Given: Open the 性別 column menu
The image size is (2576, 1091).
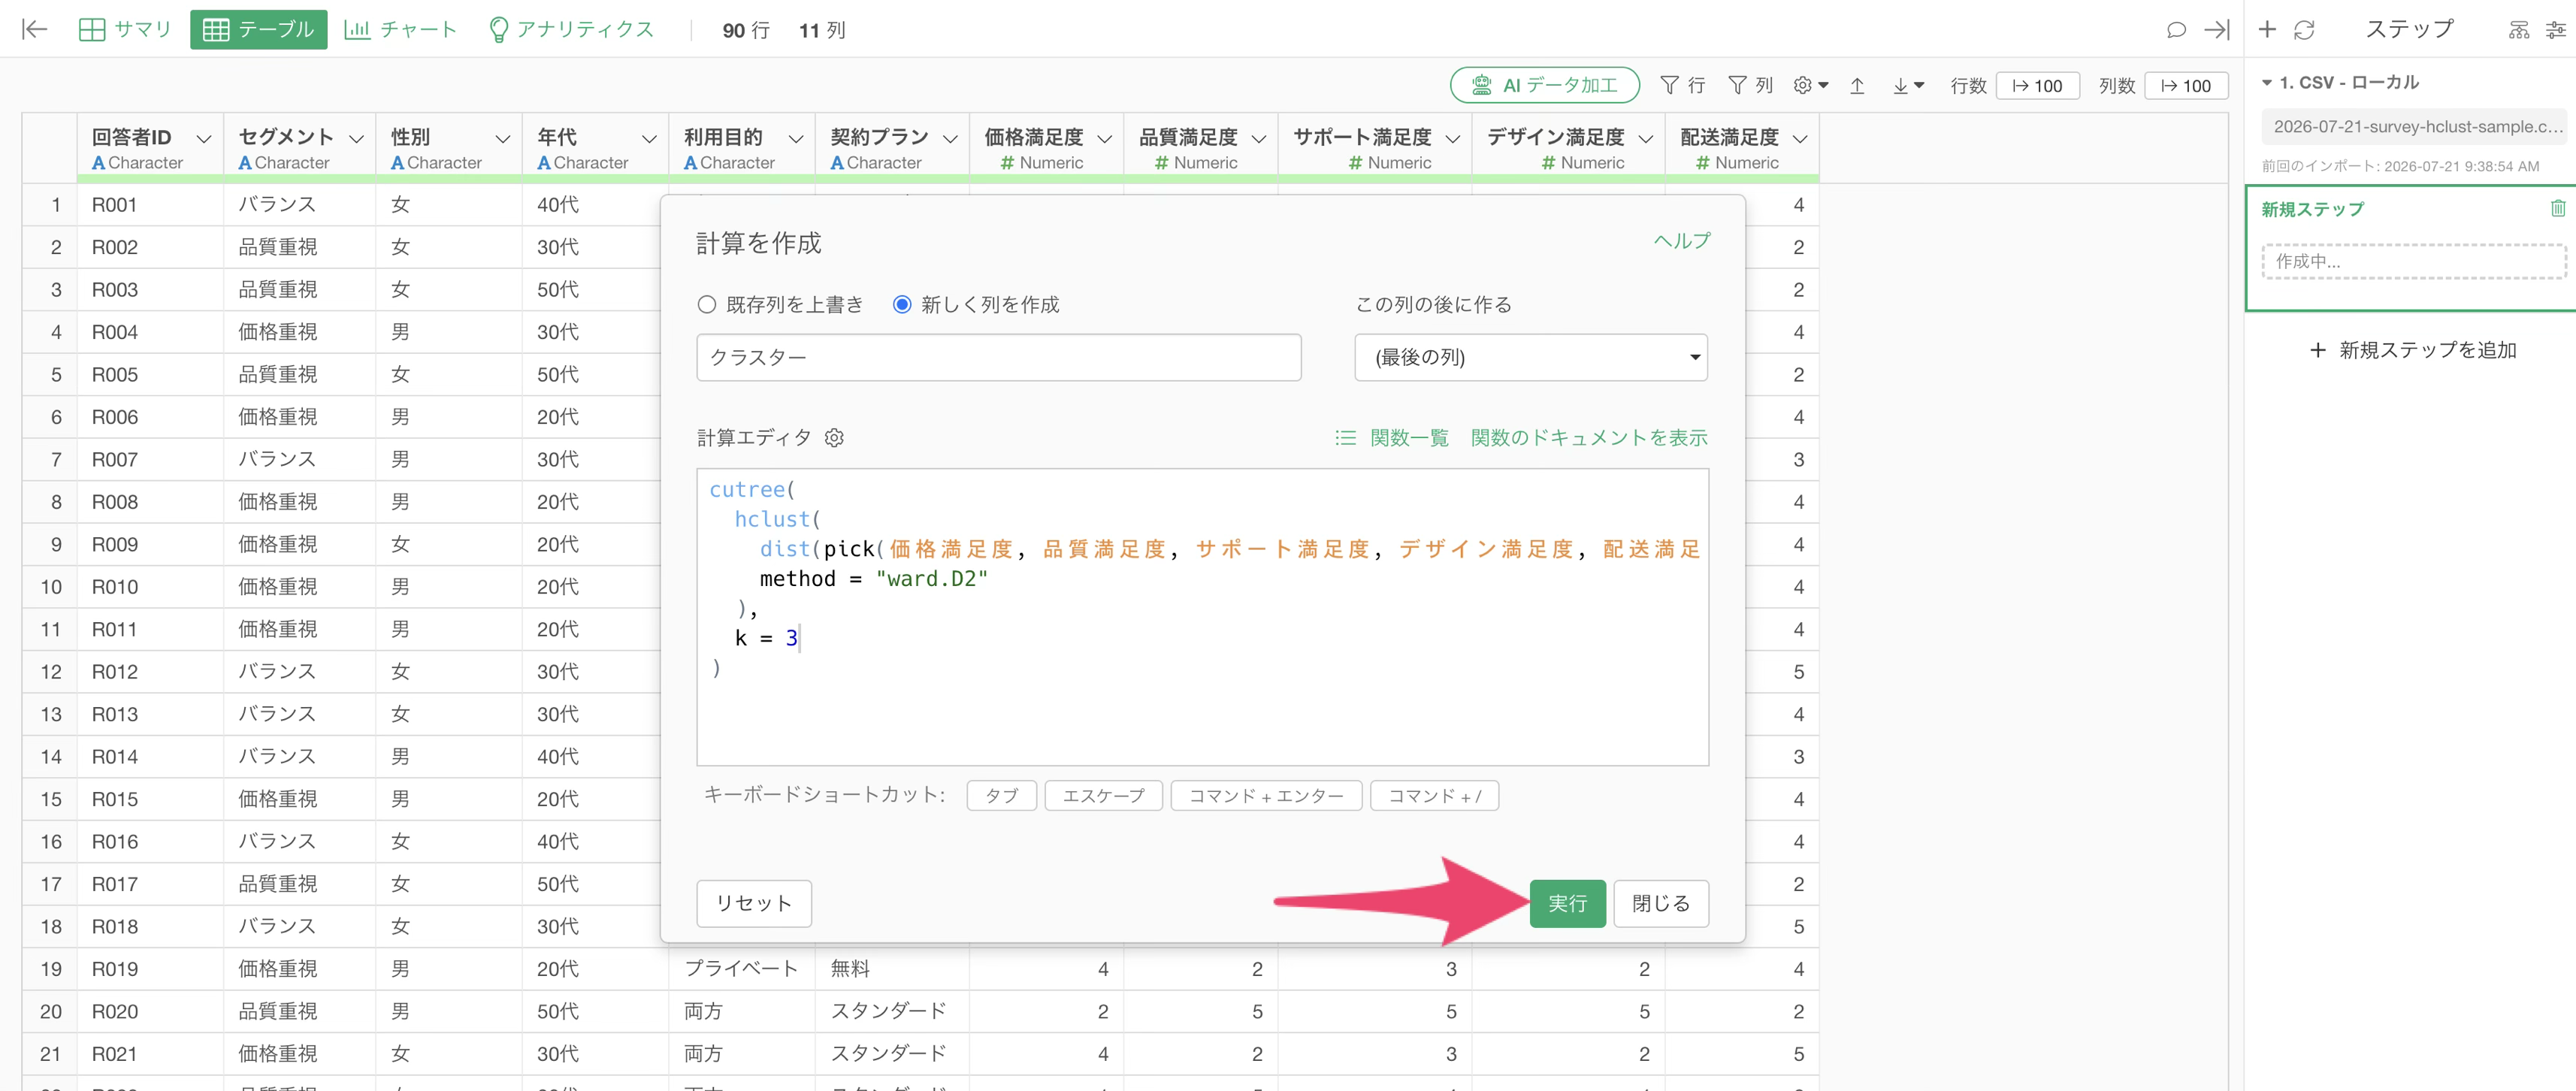Looking at the screenshot, I should point(502,138).
